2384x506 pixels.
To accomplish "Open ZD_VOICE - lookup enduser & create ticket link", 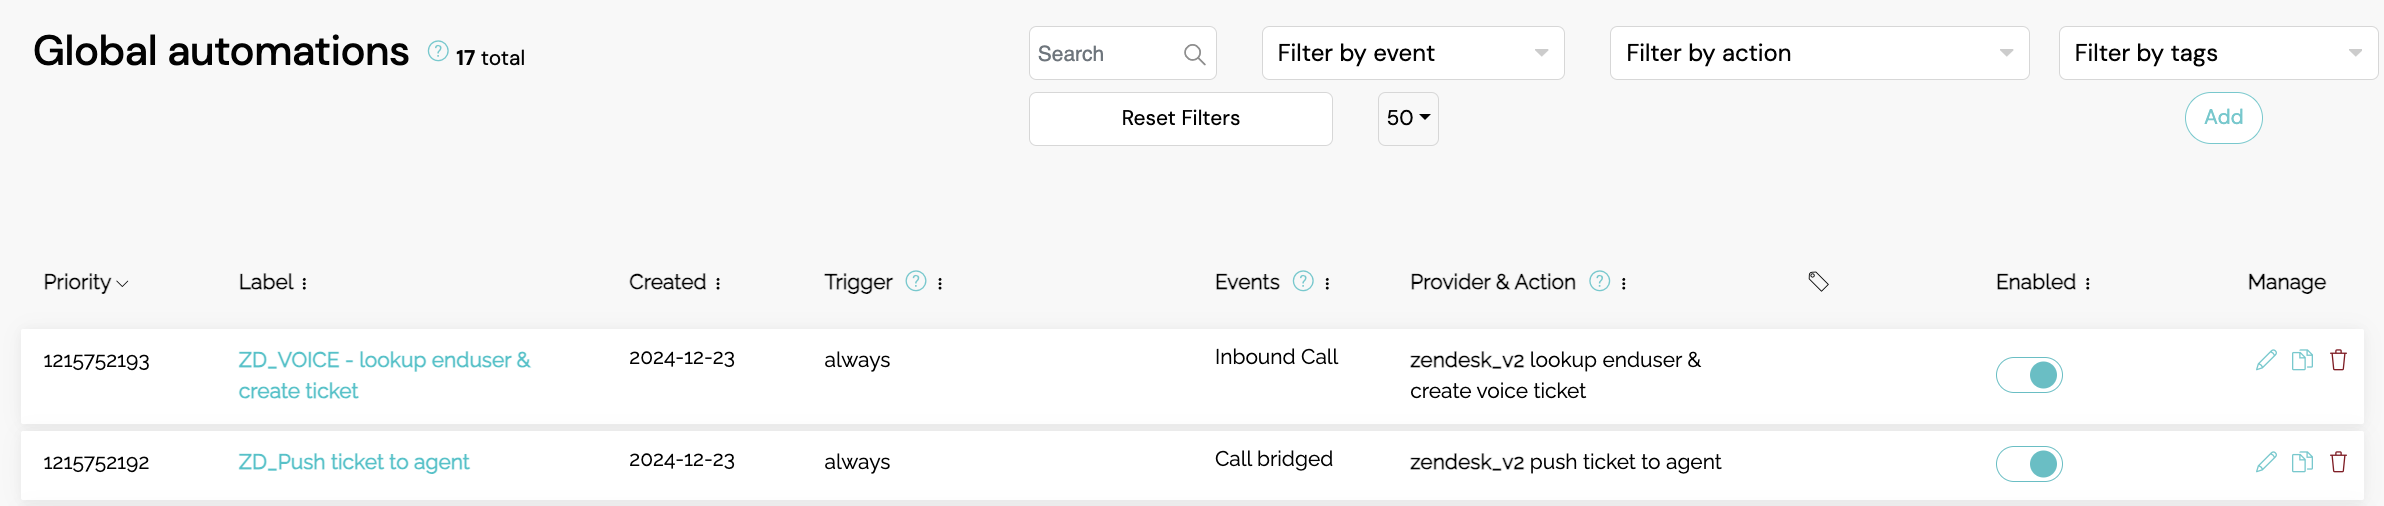I will coord(384,375).
